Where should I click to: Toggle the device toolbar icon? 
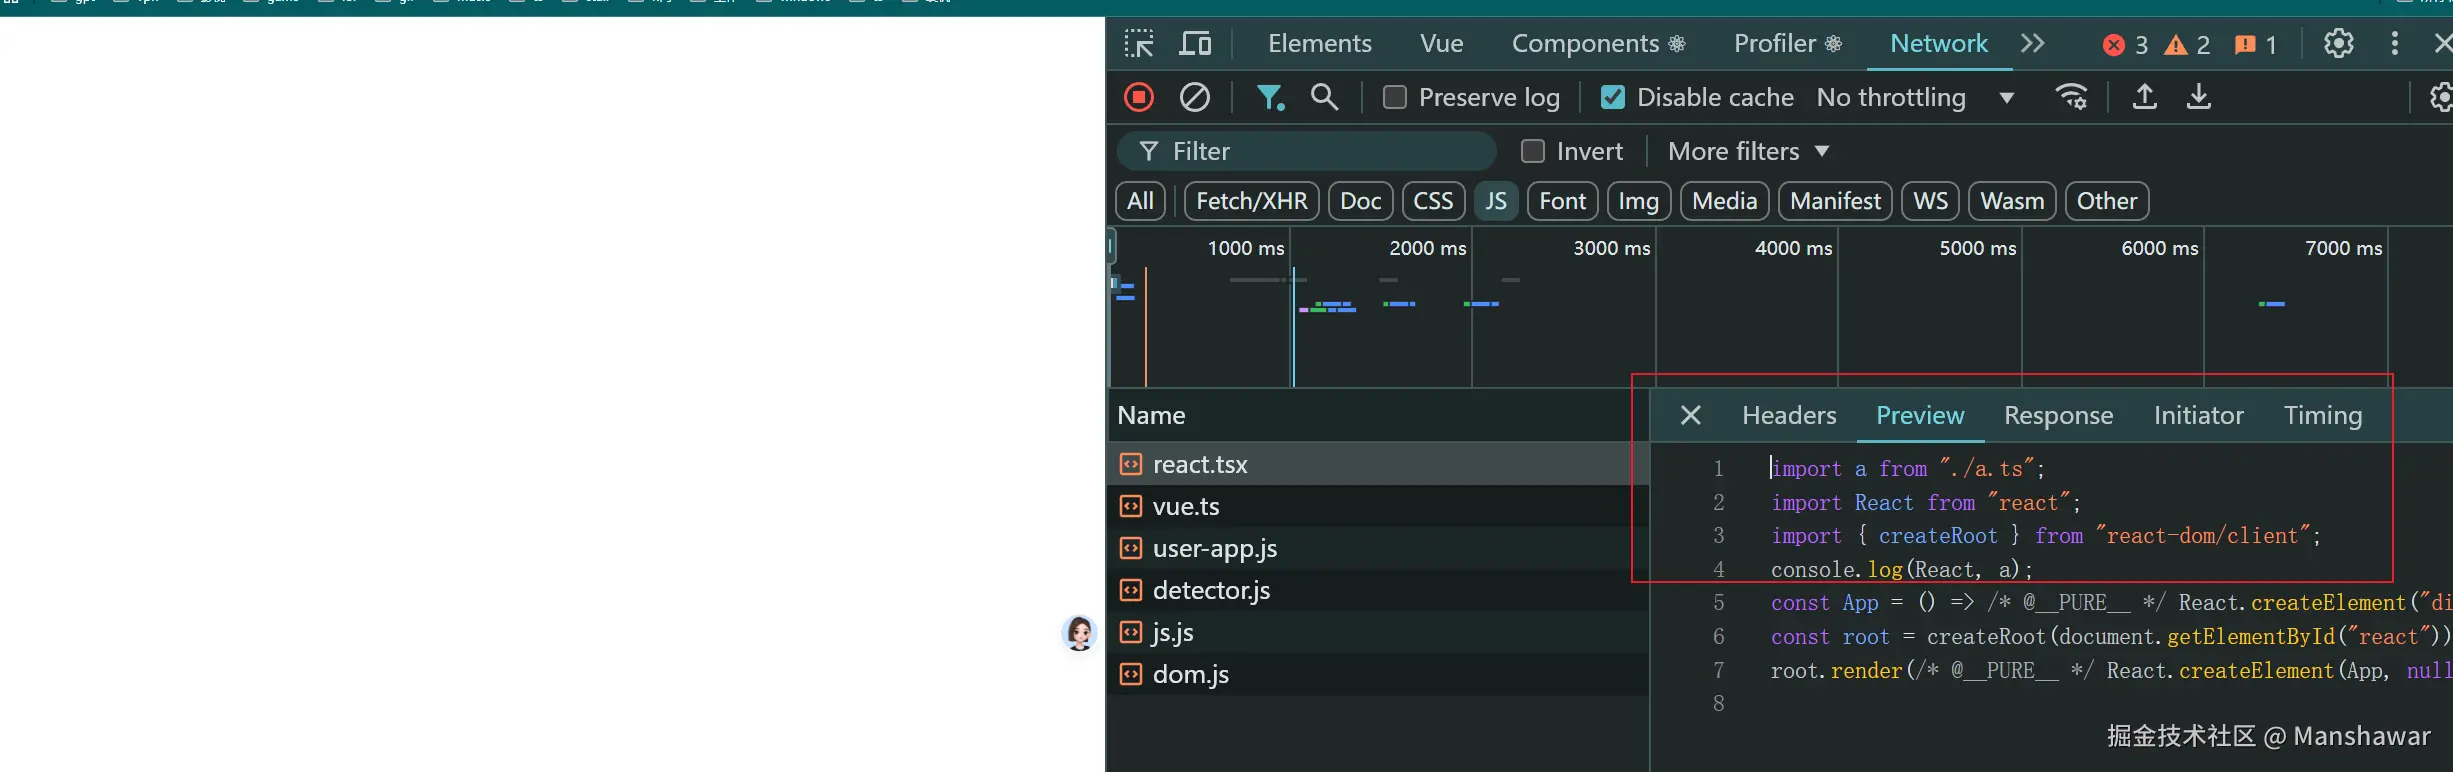(1195, 44)
